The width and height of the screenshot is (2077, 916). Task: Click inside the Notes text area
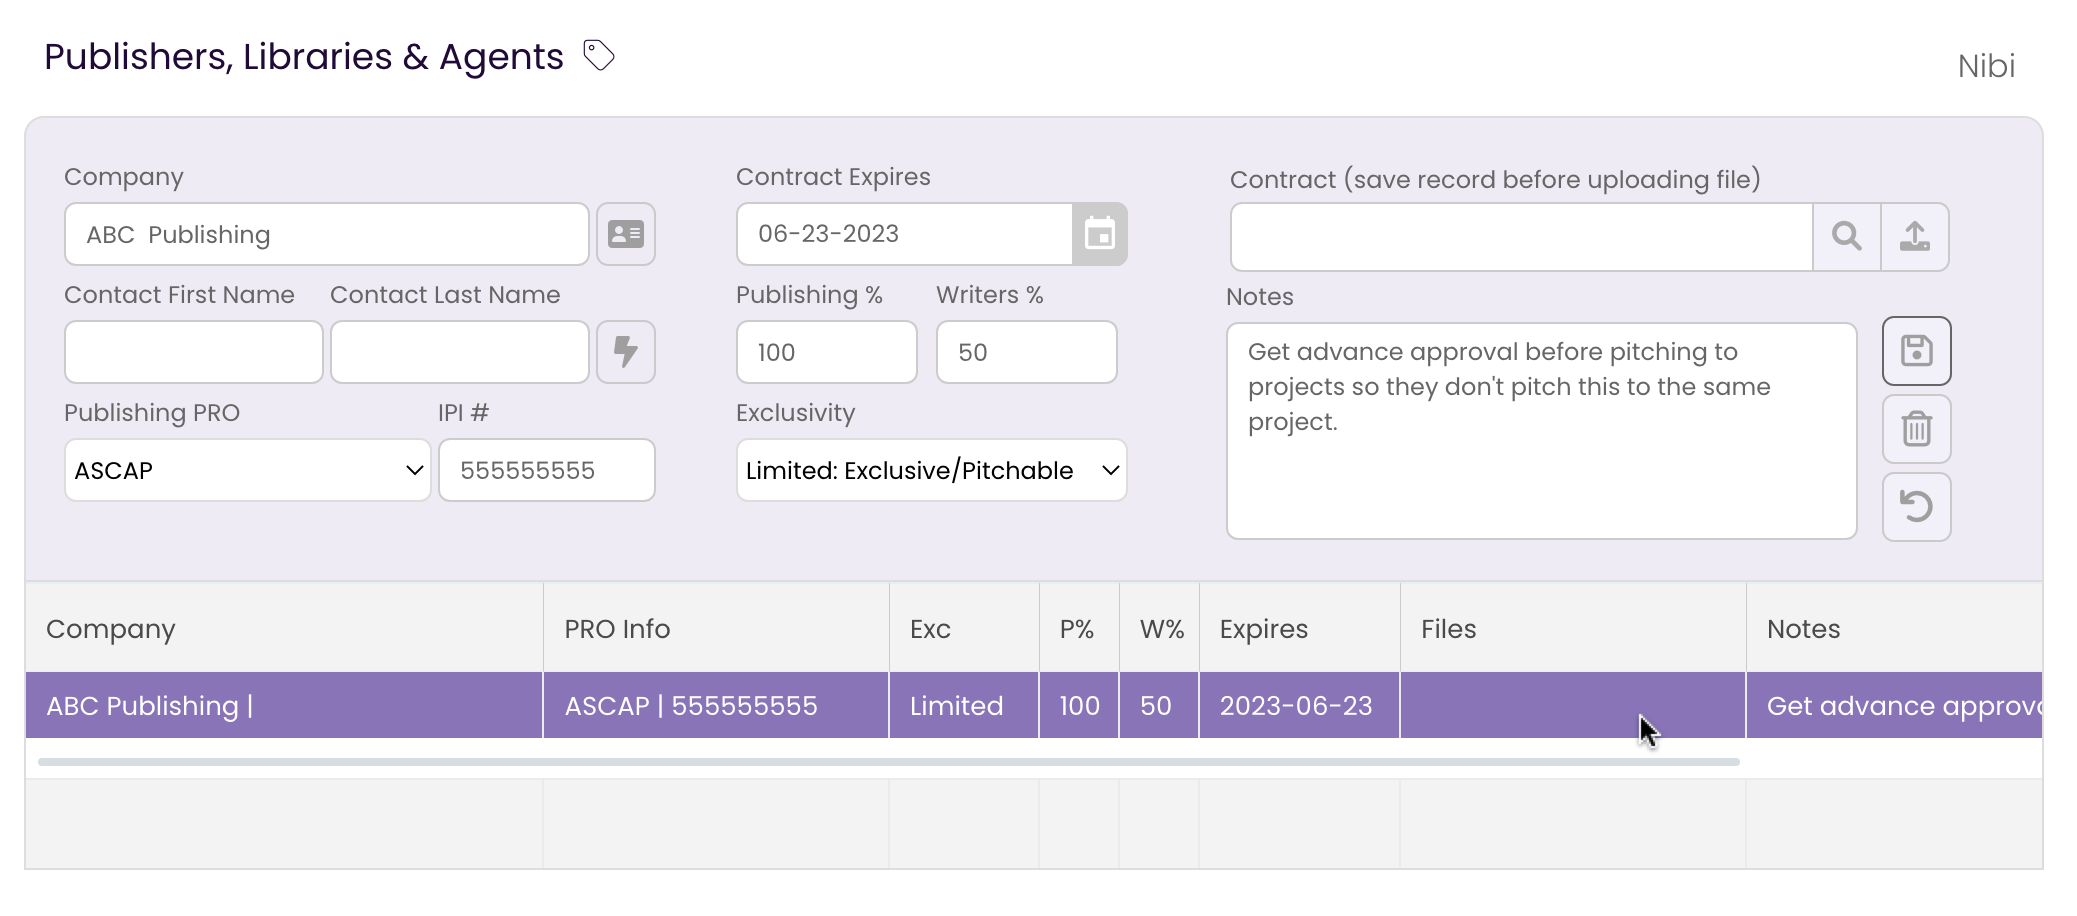point(1542,431)
